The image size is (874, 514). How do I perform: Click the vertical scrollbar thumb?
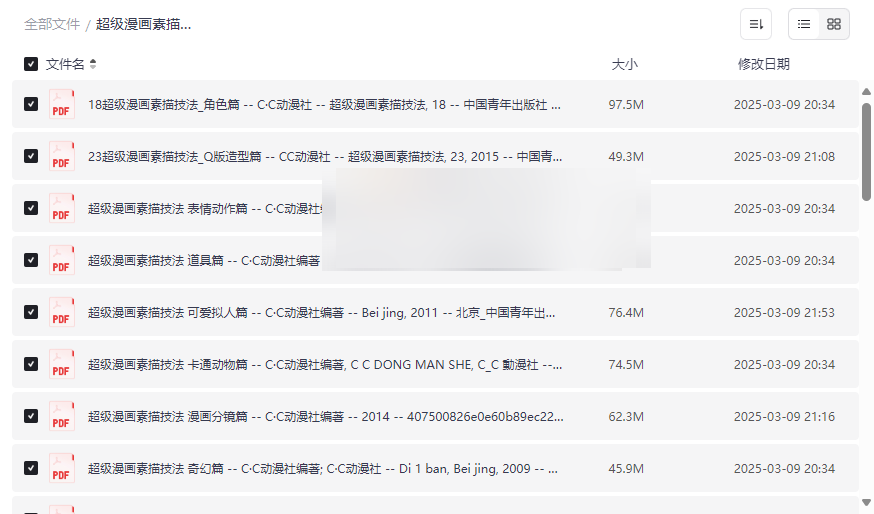click(866, 152)
